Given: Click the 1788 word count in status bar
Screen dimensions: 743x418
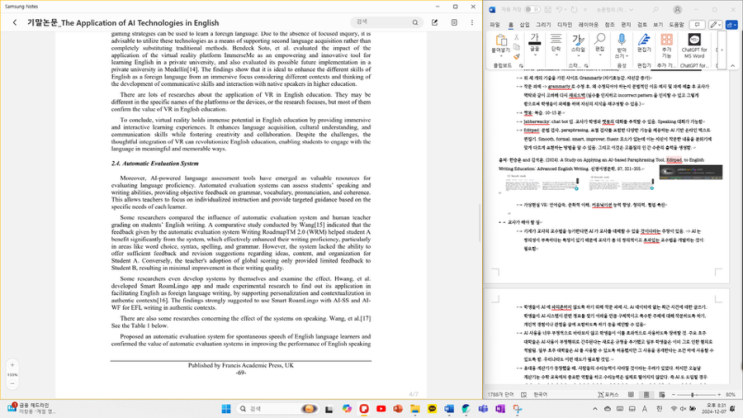Looking at the screenshot, I should 500,394.
